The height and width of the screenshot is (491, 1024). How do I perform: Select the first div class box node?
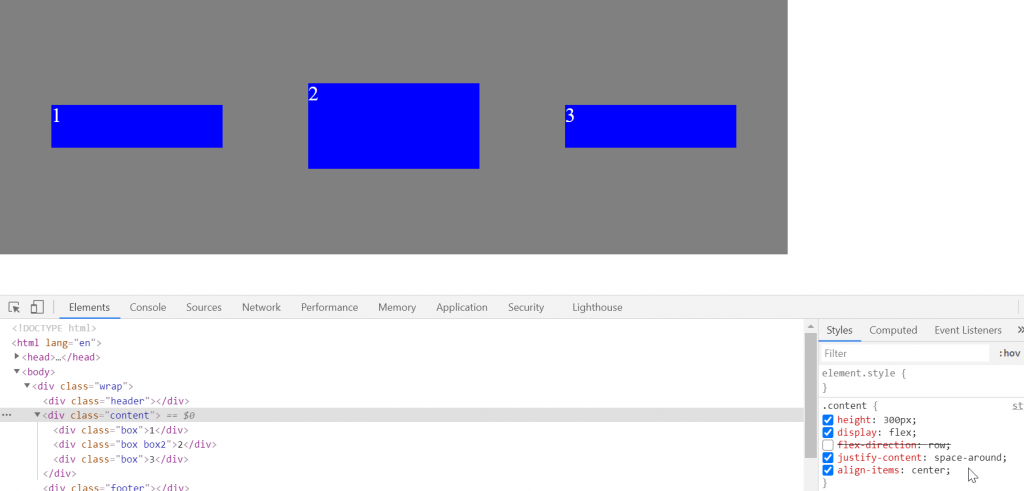click(x=121, y=430)
